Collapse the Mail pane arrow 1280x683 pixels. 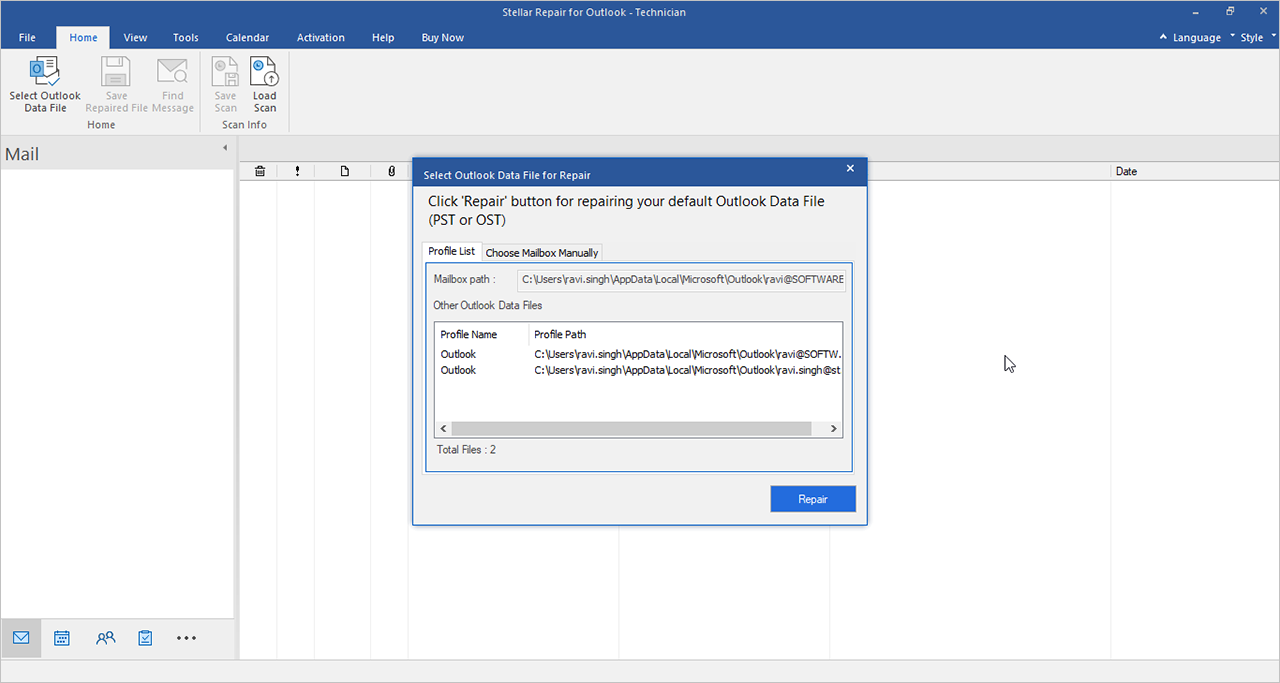click(224, 148)
